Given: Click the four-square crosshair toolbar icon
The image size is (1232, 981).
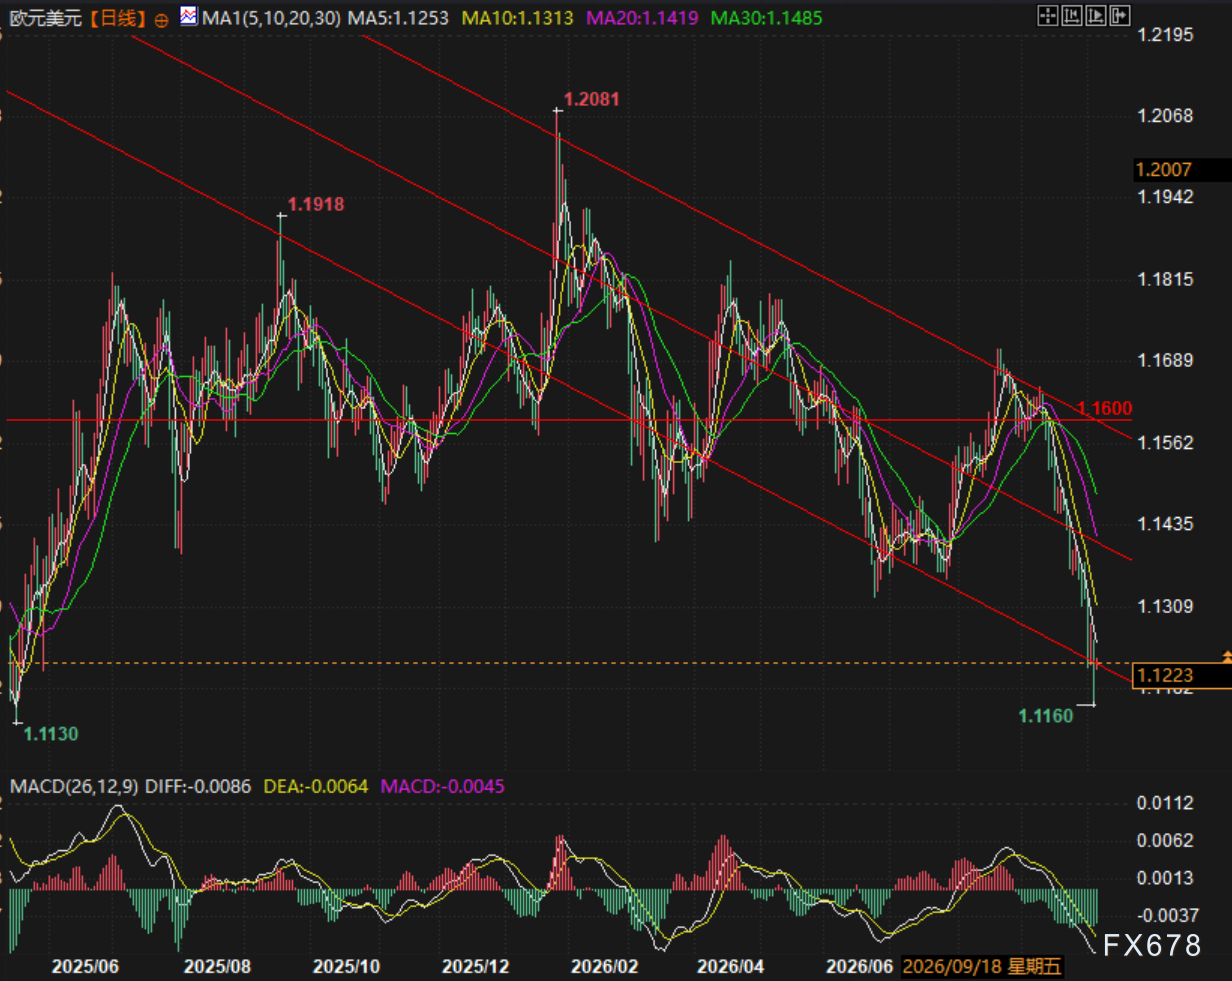Looking at the screenshot, I should pyautogui.click(x=1047, y=15).
